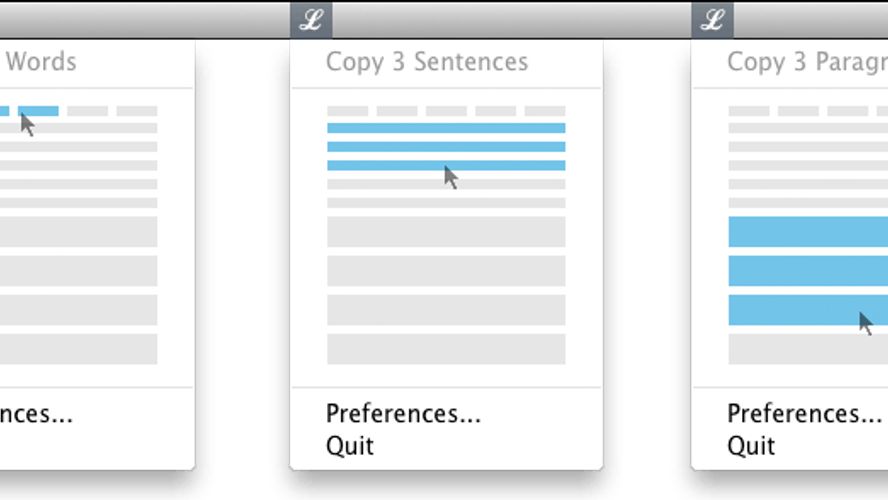Choose the first gray sentence line below the blue lines
888x500 pixels.
tap(446, 184)
